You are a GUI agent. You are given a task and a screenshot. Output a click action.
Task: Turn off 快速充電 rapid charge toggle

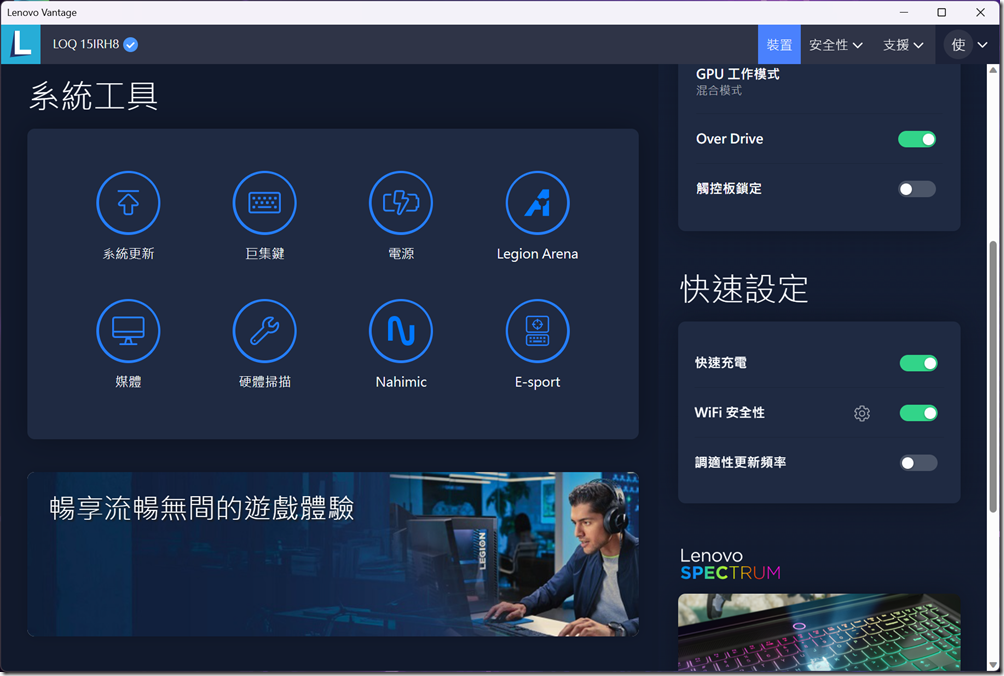(x=918, y=363)
